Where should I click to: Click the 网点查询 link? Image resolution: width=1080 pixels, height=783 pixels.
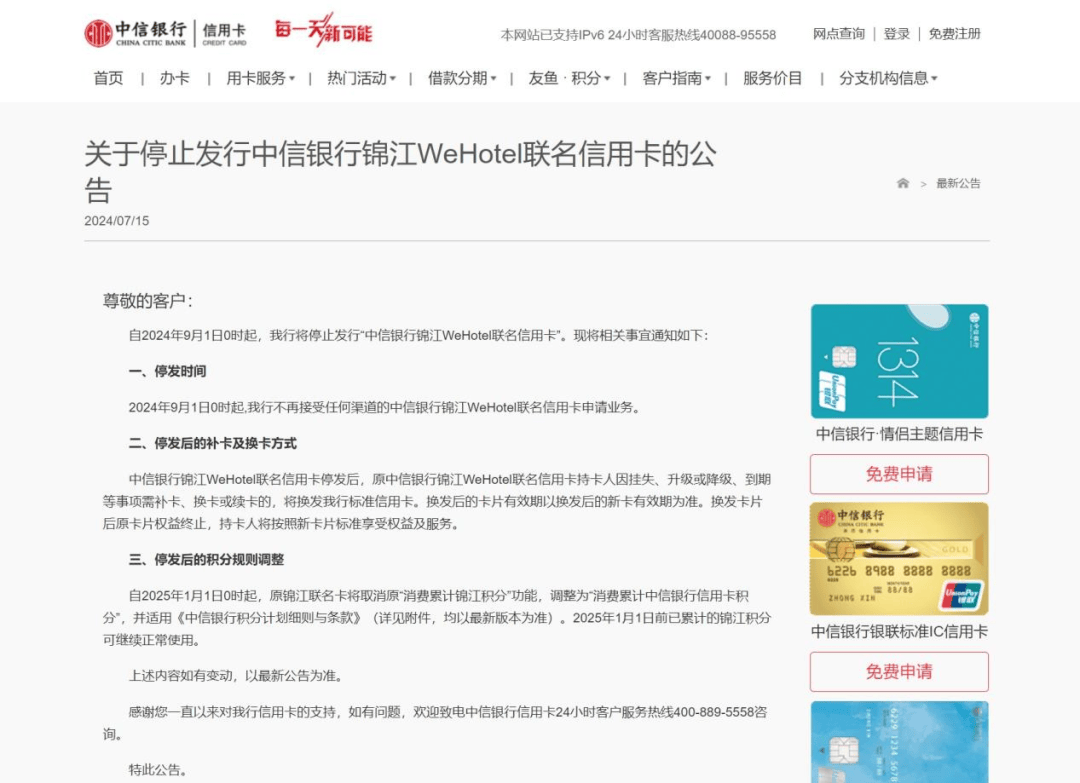pos(838,34)
